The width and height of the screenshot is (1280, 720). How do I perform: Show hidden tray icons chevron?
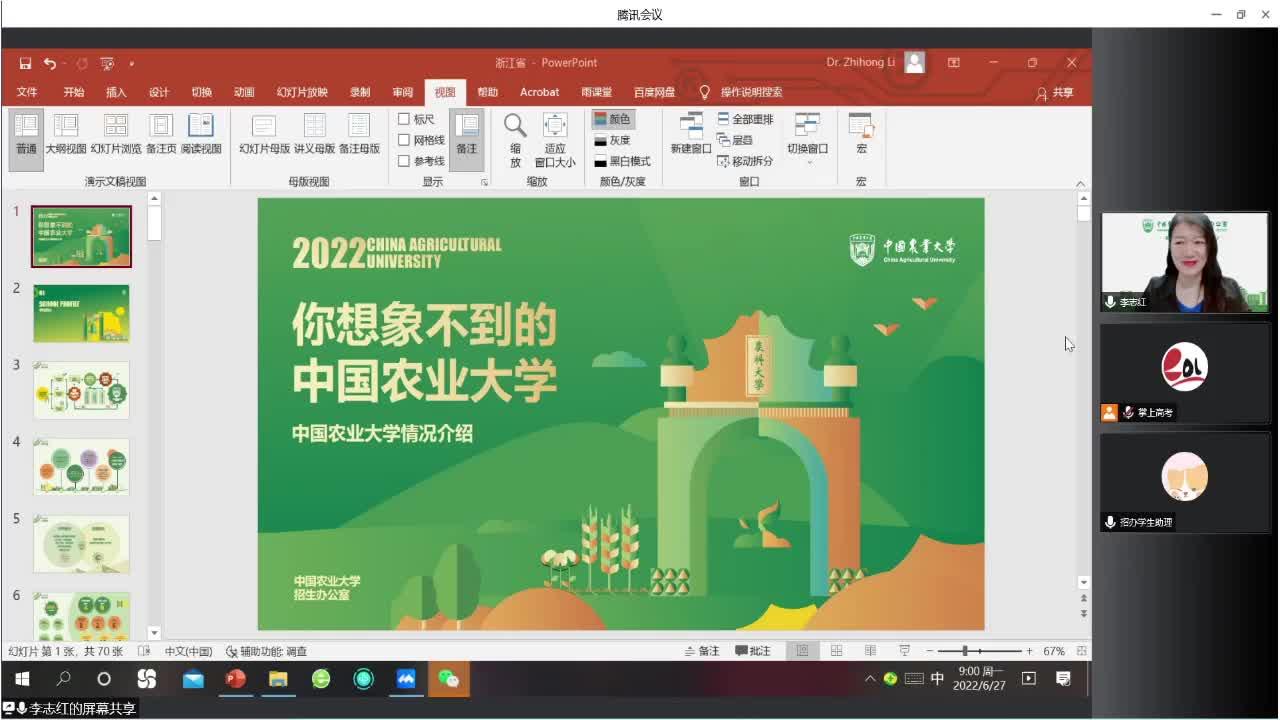pyautogui.click(x=869, y=679)
